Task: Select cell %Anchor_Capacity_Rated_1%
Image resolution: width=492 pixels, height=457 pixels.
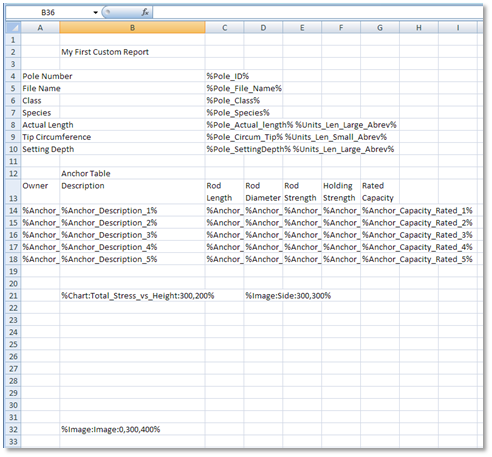Action: tap(380, 211)
